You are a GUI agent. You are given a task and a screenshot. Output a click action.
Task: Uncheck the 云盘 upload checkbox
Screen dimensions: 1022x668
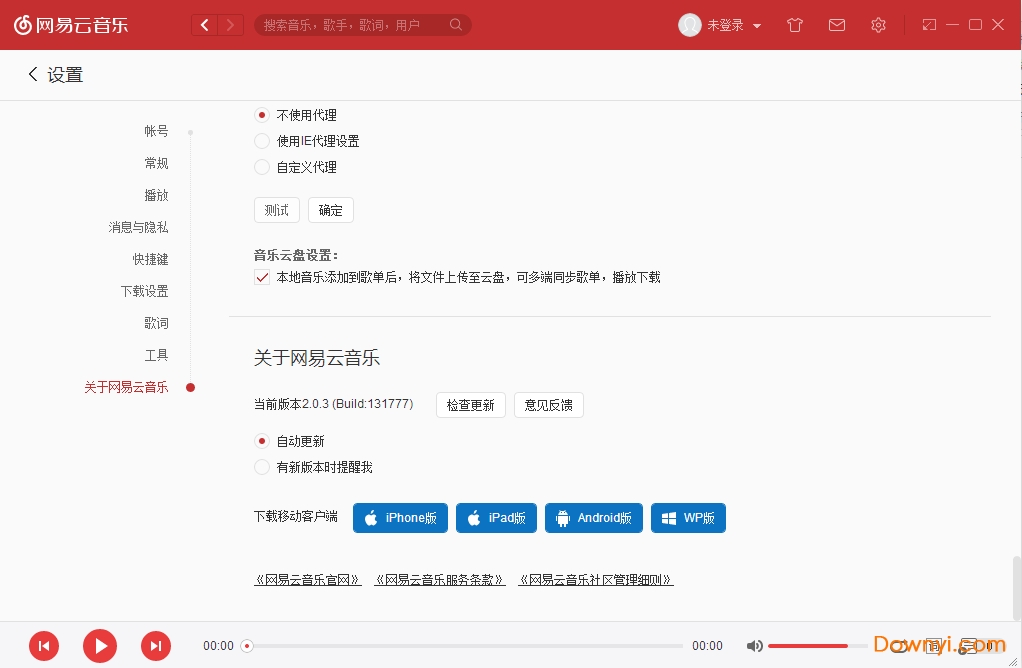pos(261,277)
